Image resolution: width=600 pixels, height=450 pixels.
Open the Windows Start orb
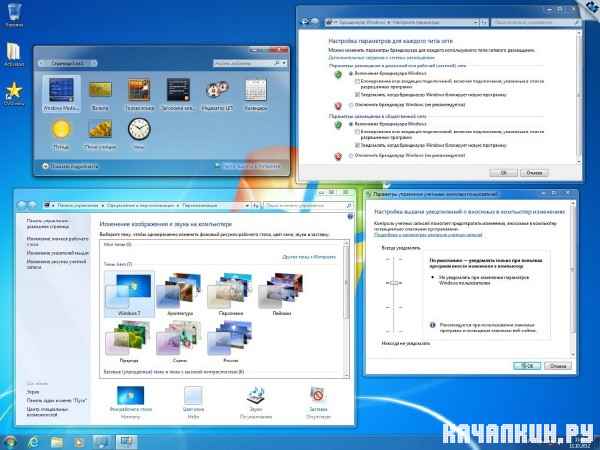click(11, 442)
